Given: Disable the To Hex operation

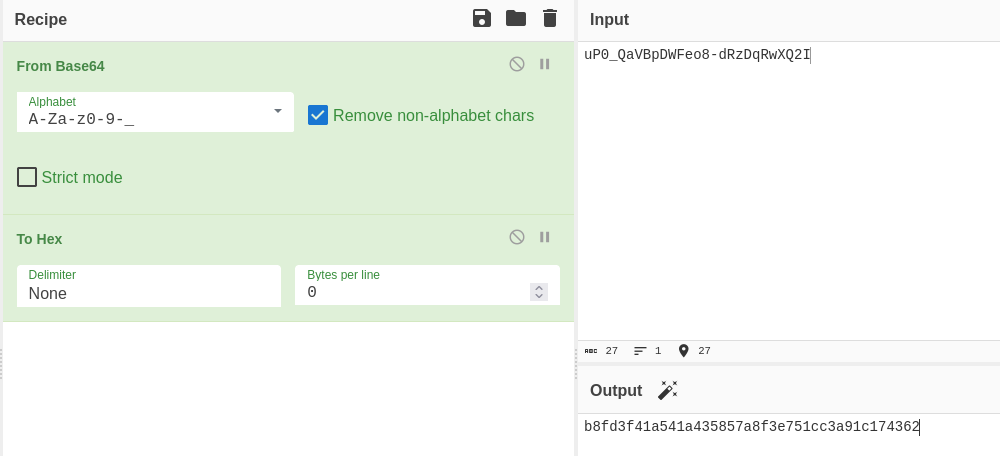Looking at the screenshot, I should pos(517,237).
